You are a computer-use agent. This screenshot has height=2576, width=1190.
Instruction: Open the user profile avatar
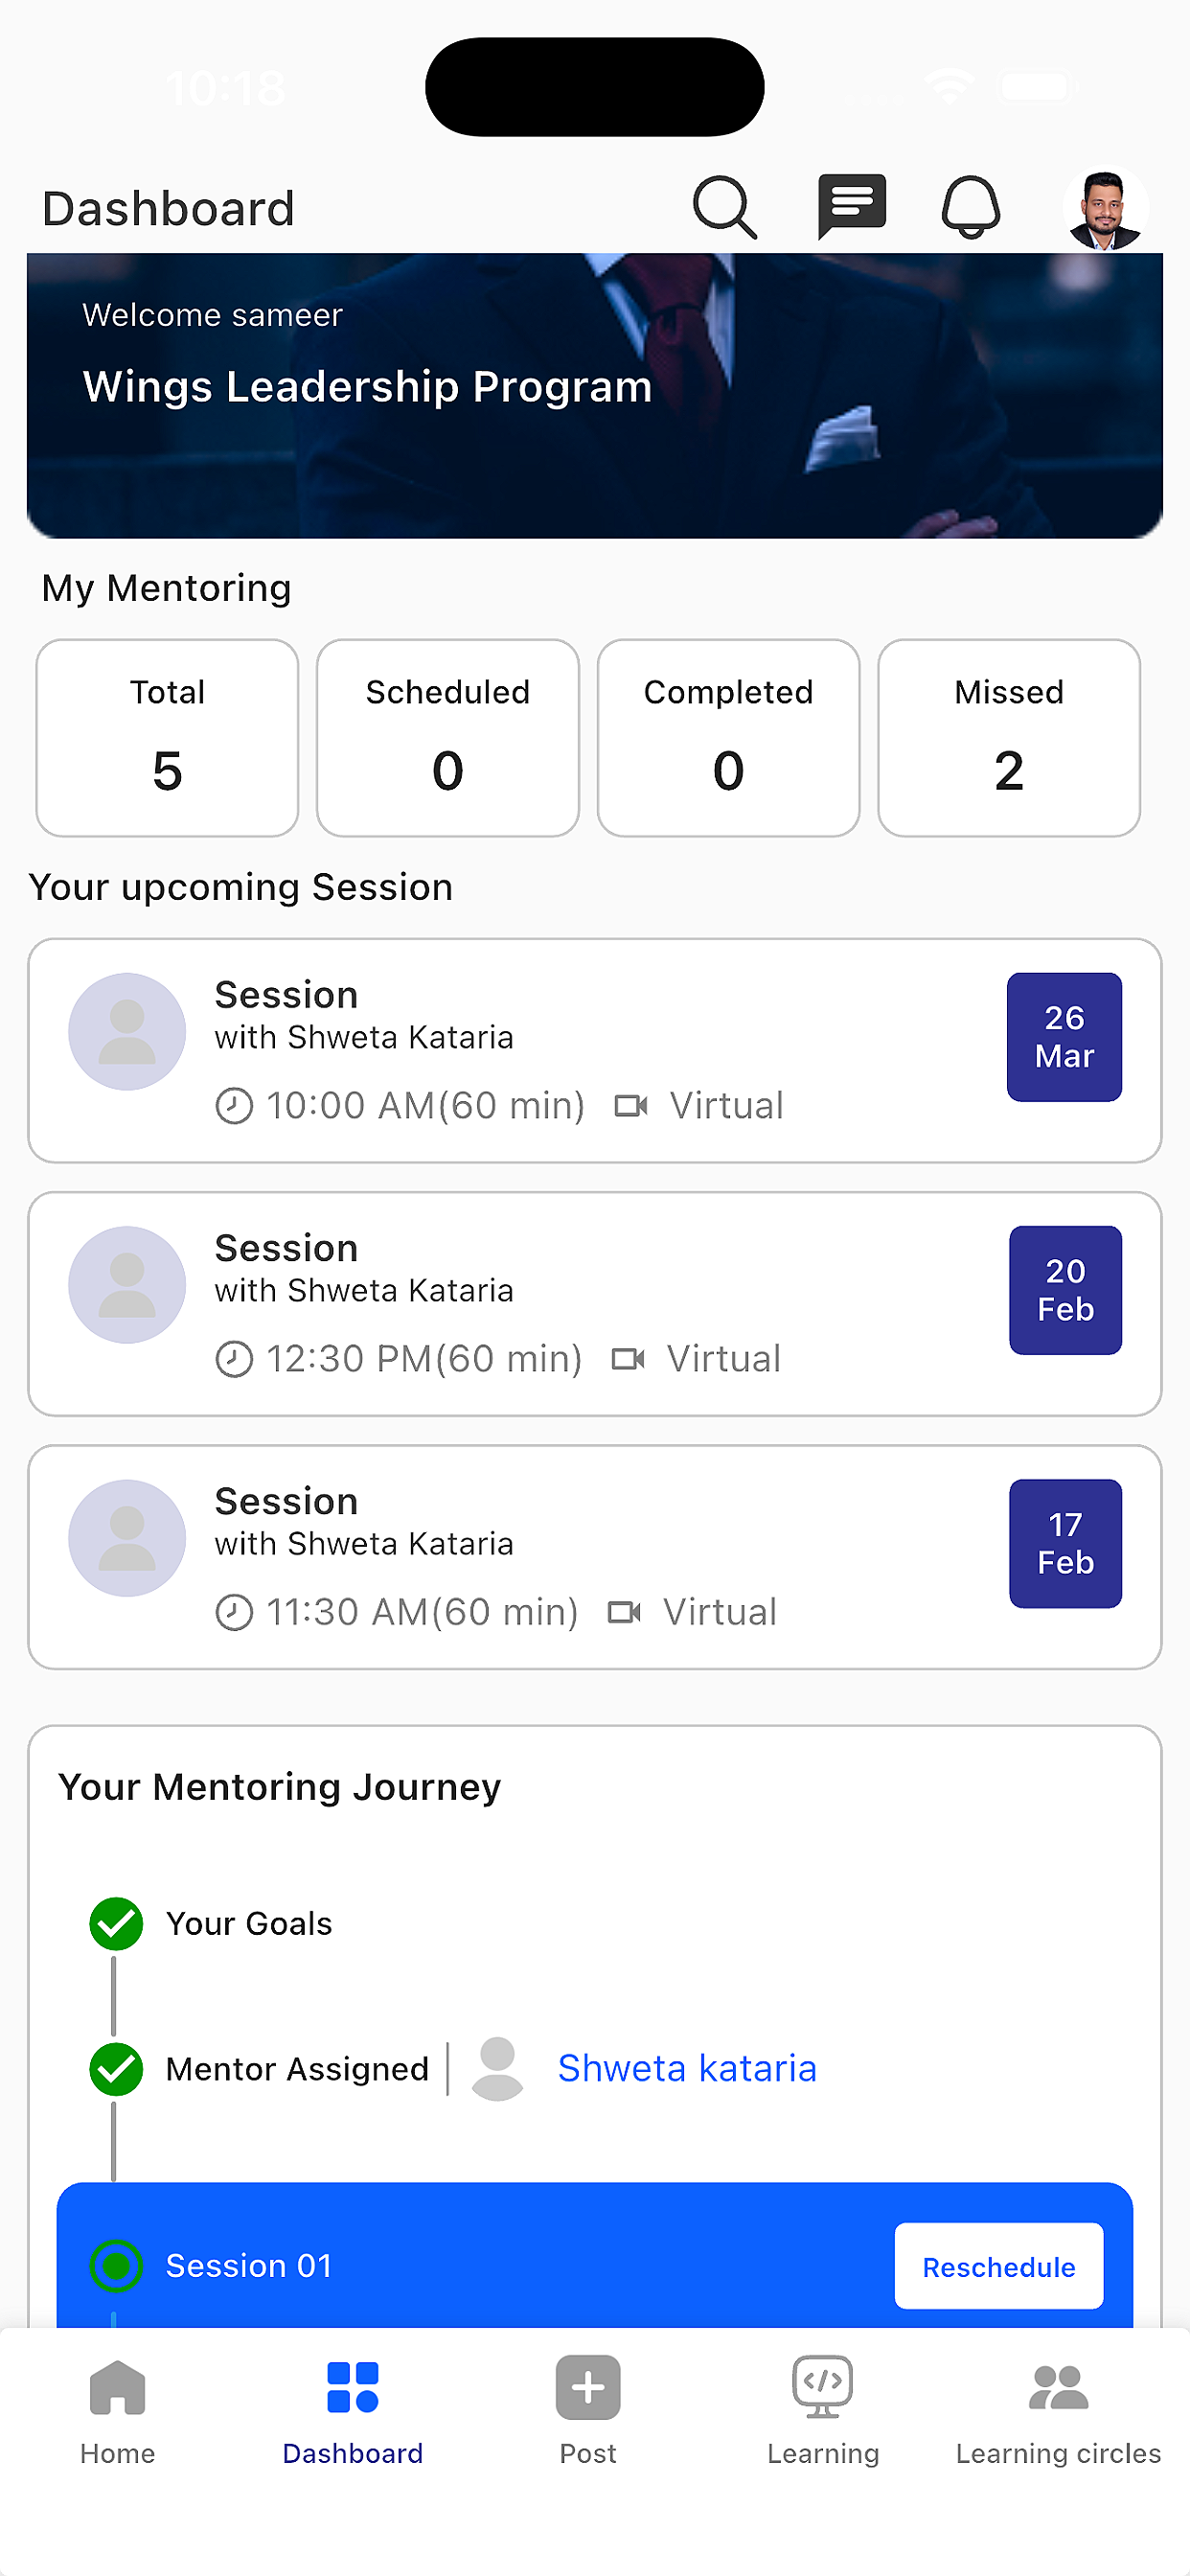pyautogui.click(x=1105, y=209)
